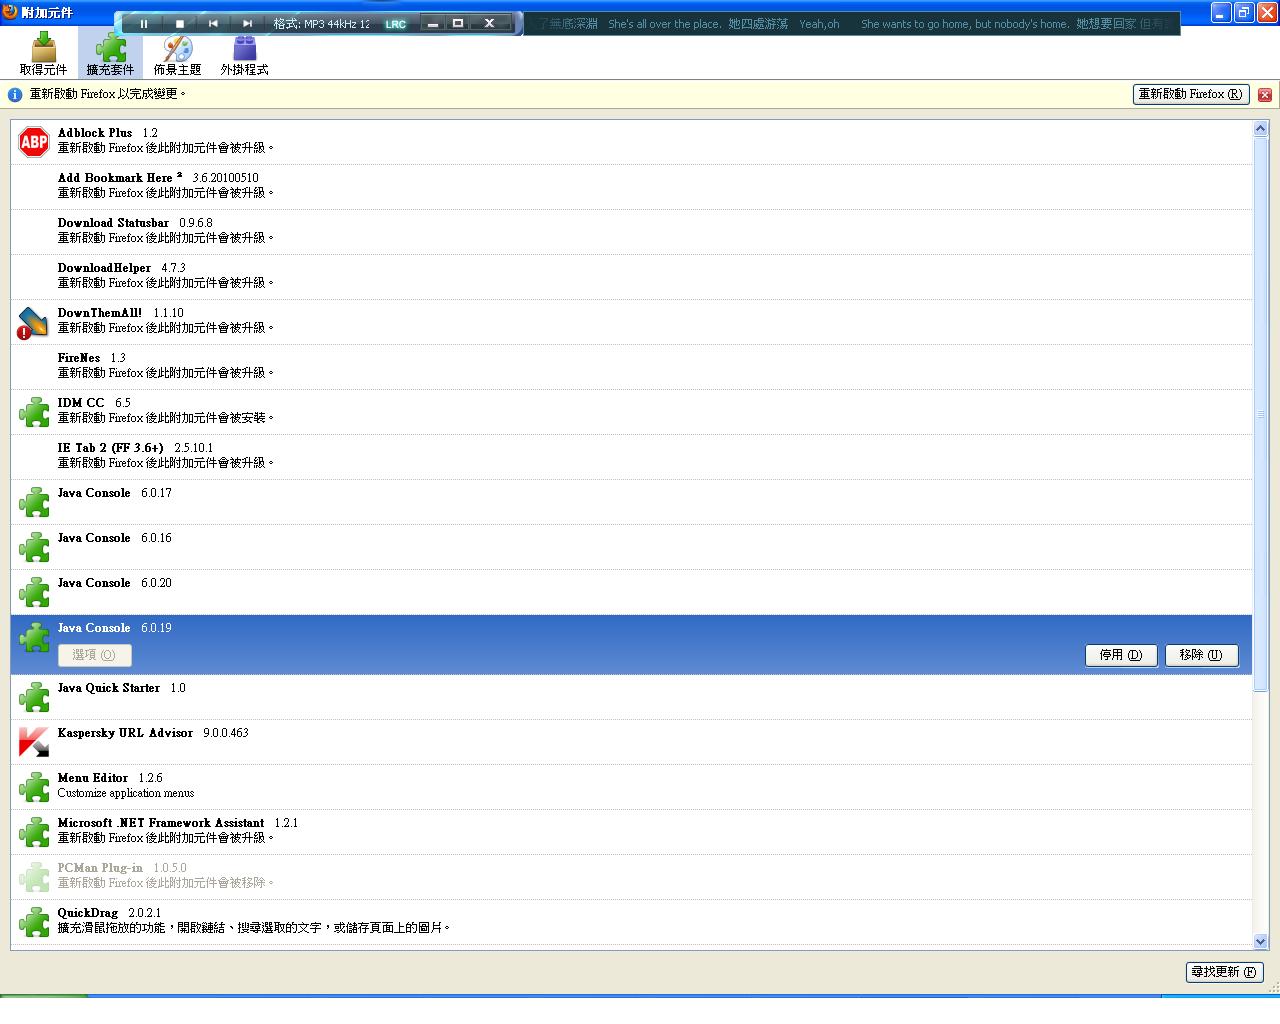Open the 佈景主題 themes tab
The image size is (1280, 1024).
coord(177,54)
